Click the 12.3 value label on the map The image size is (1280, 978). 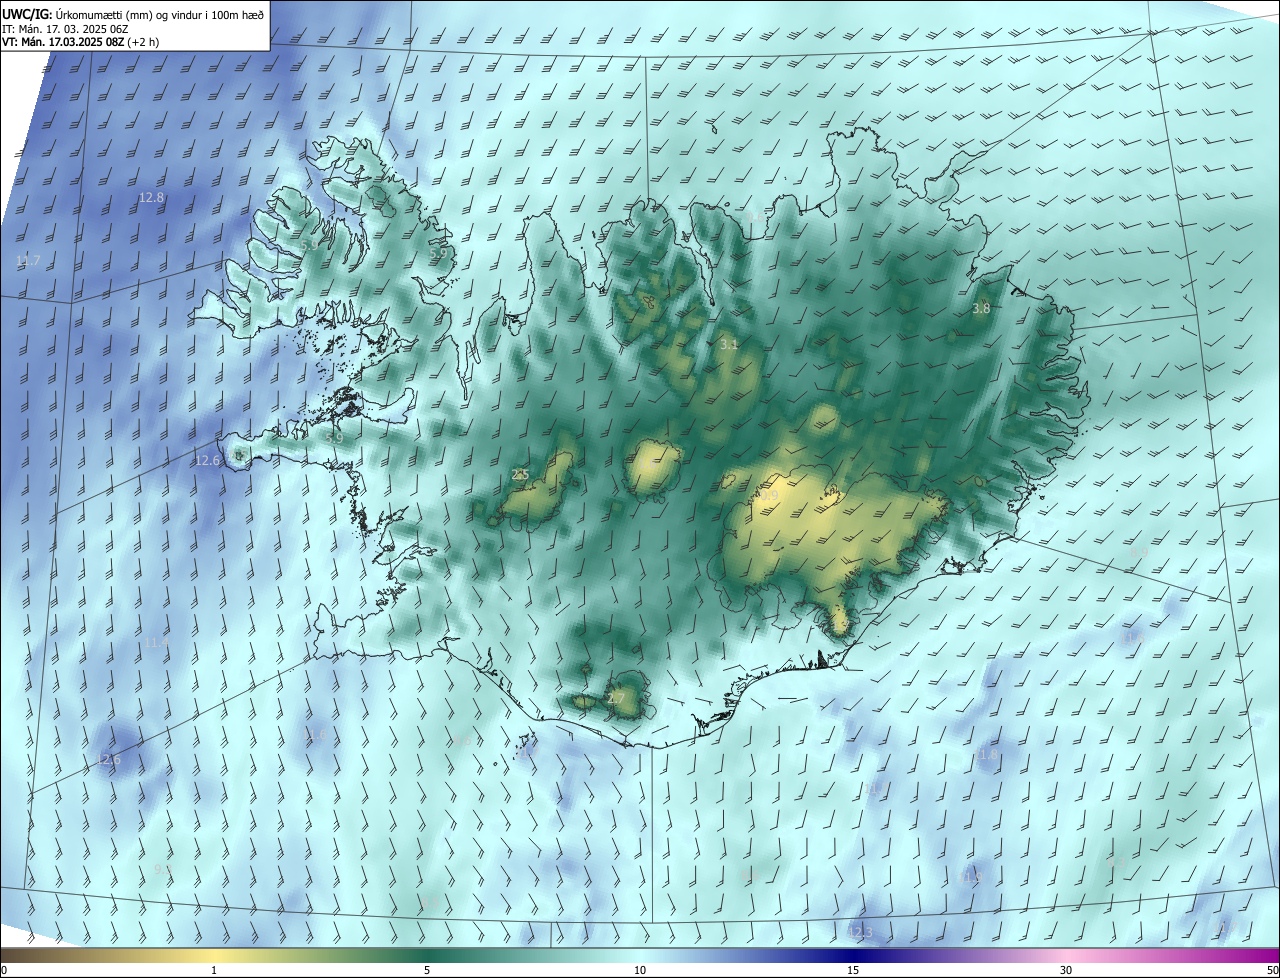pyautogui.click(x=860, y=933)
